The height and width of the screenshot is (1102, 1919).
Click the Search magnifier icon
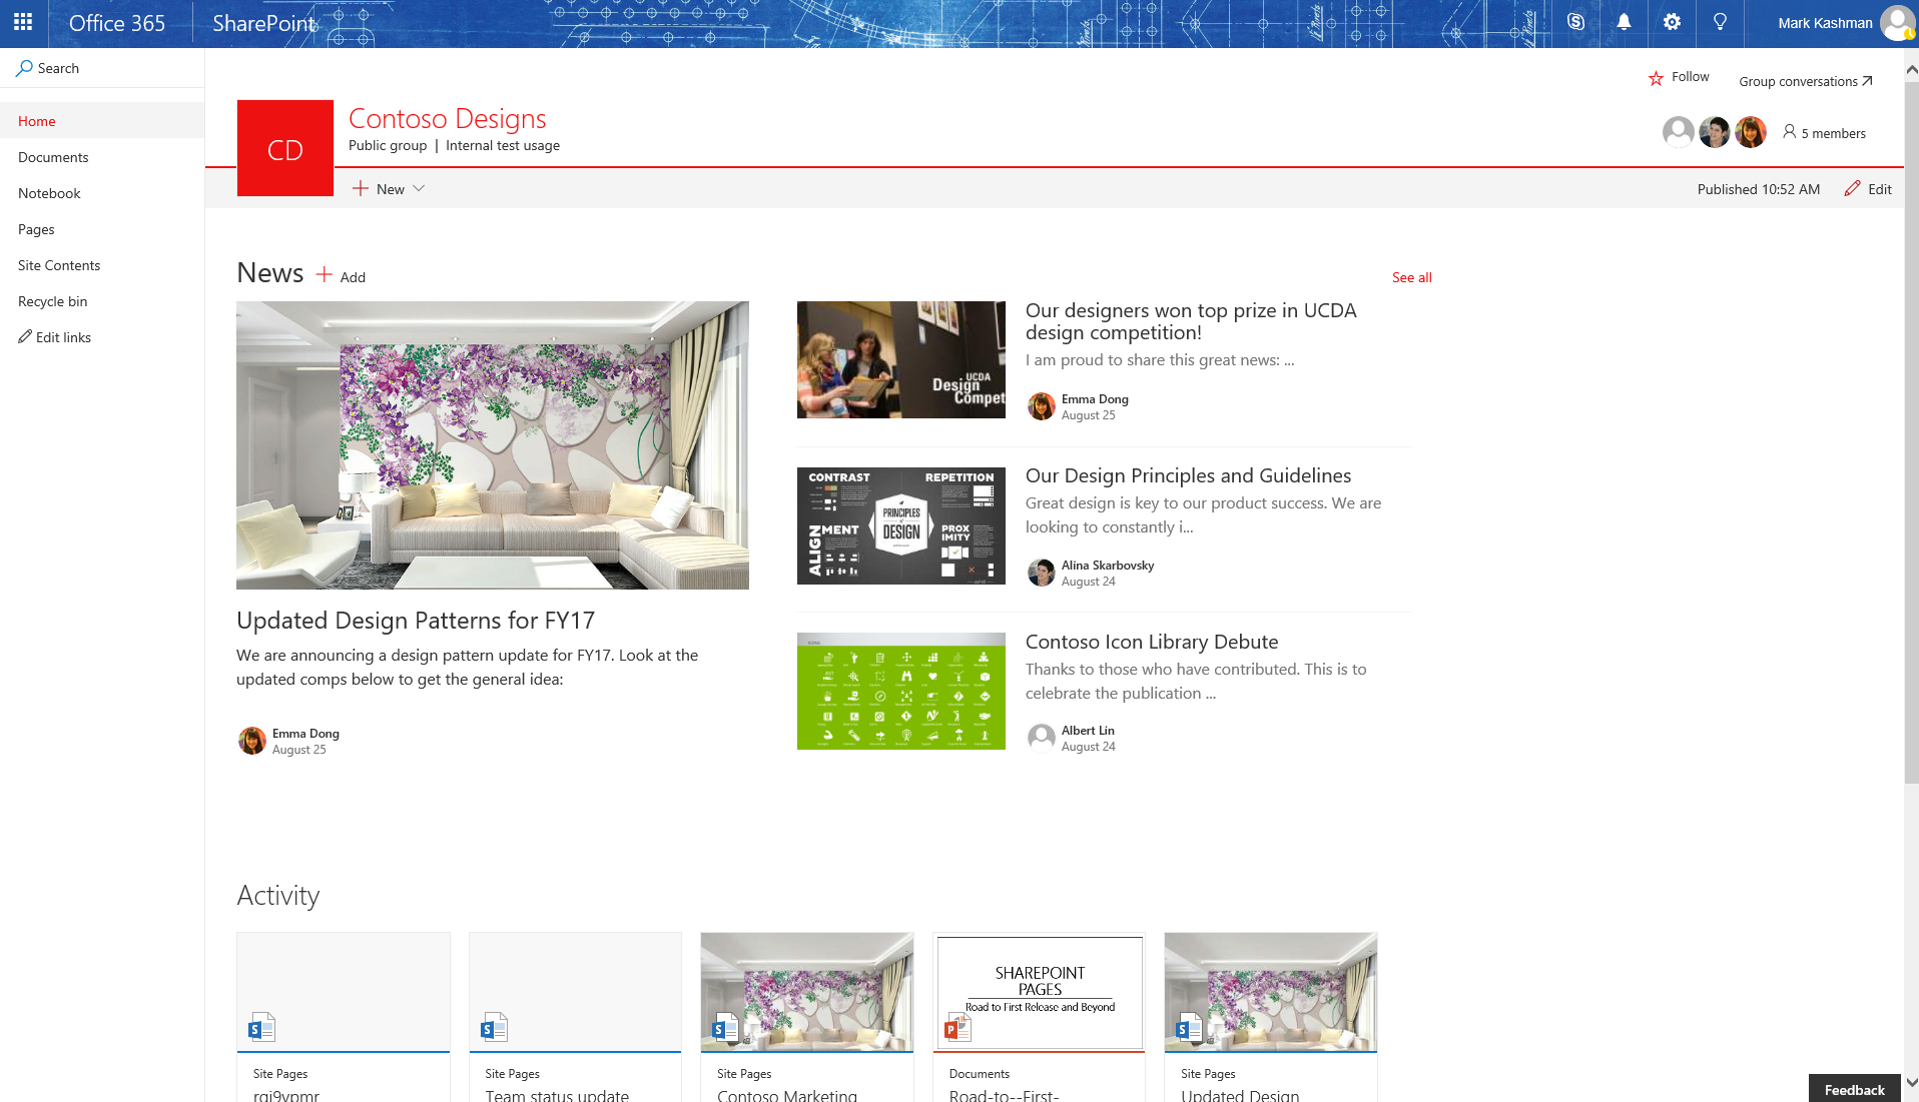22,67
